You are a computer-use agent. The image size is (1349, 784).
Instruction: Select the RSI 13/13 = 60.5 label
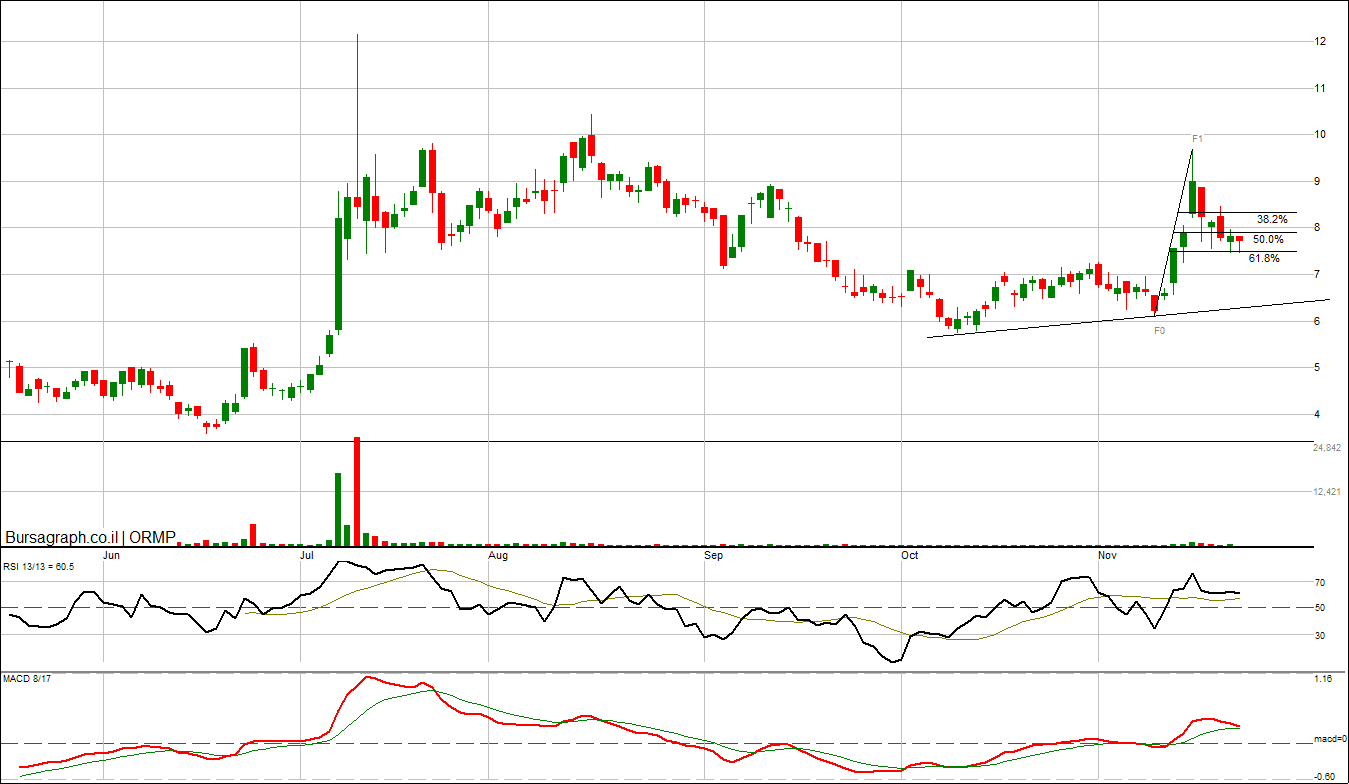39,567
